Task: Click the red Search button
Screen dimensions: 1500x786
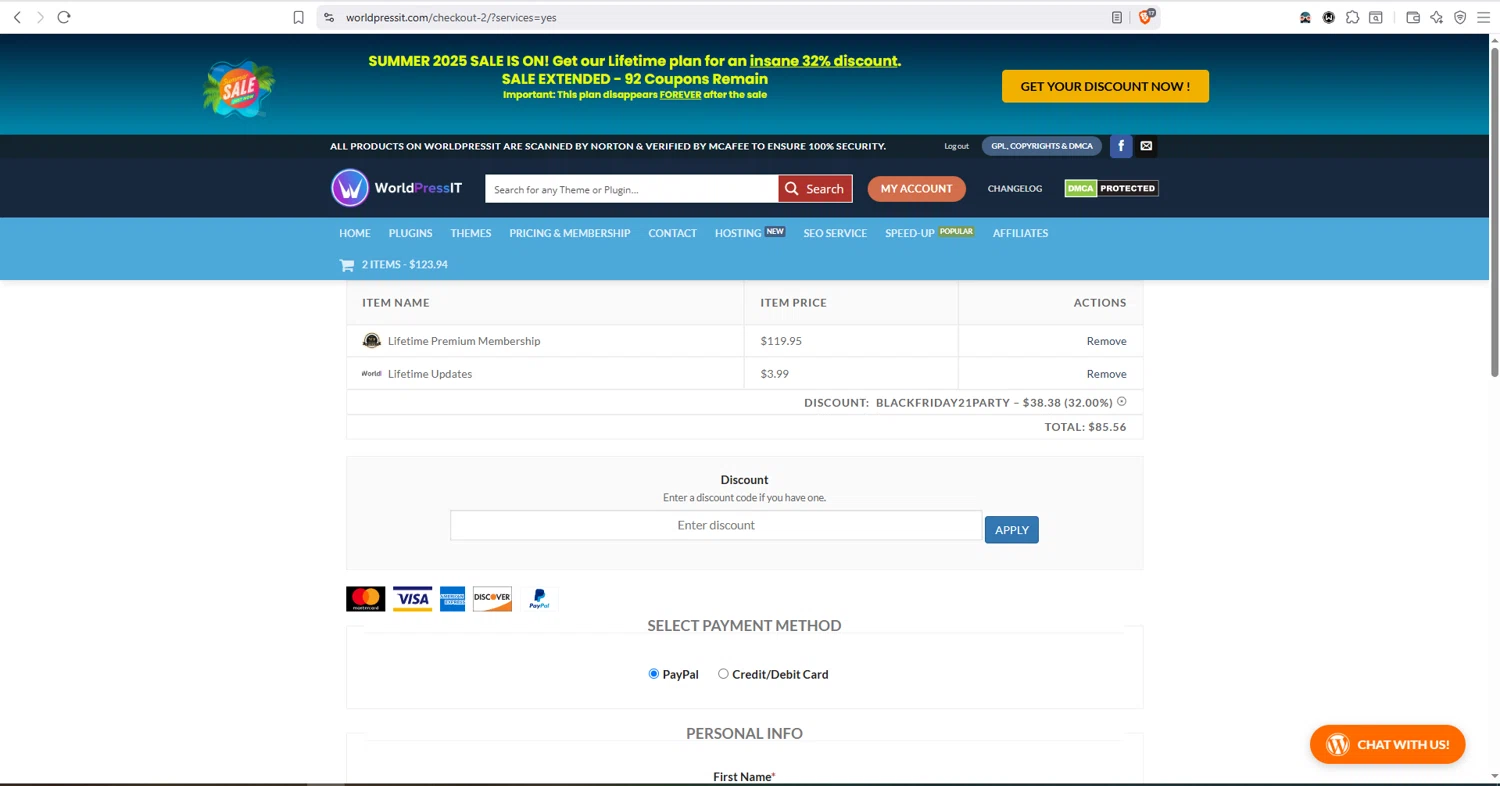Action: click(815, 188)
